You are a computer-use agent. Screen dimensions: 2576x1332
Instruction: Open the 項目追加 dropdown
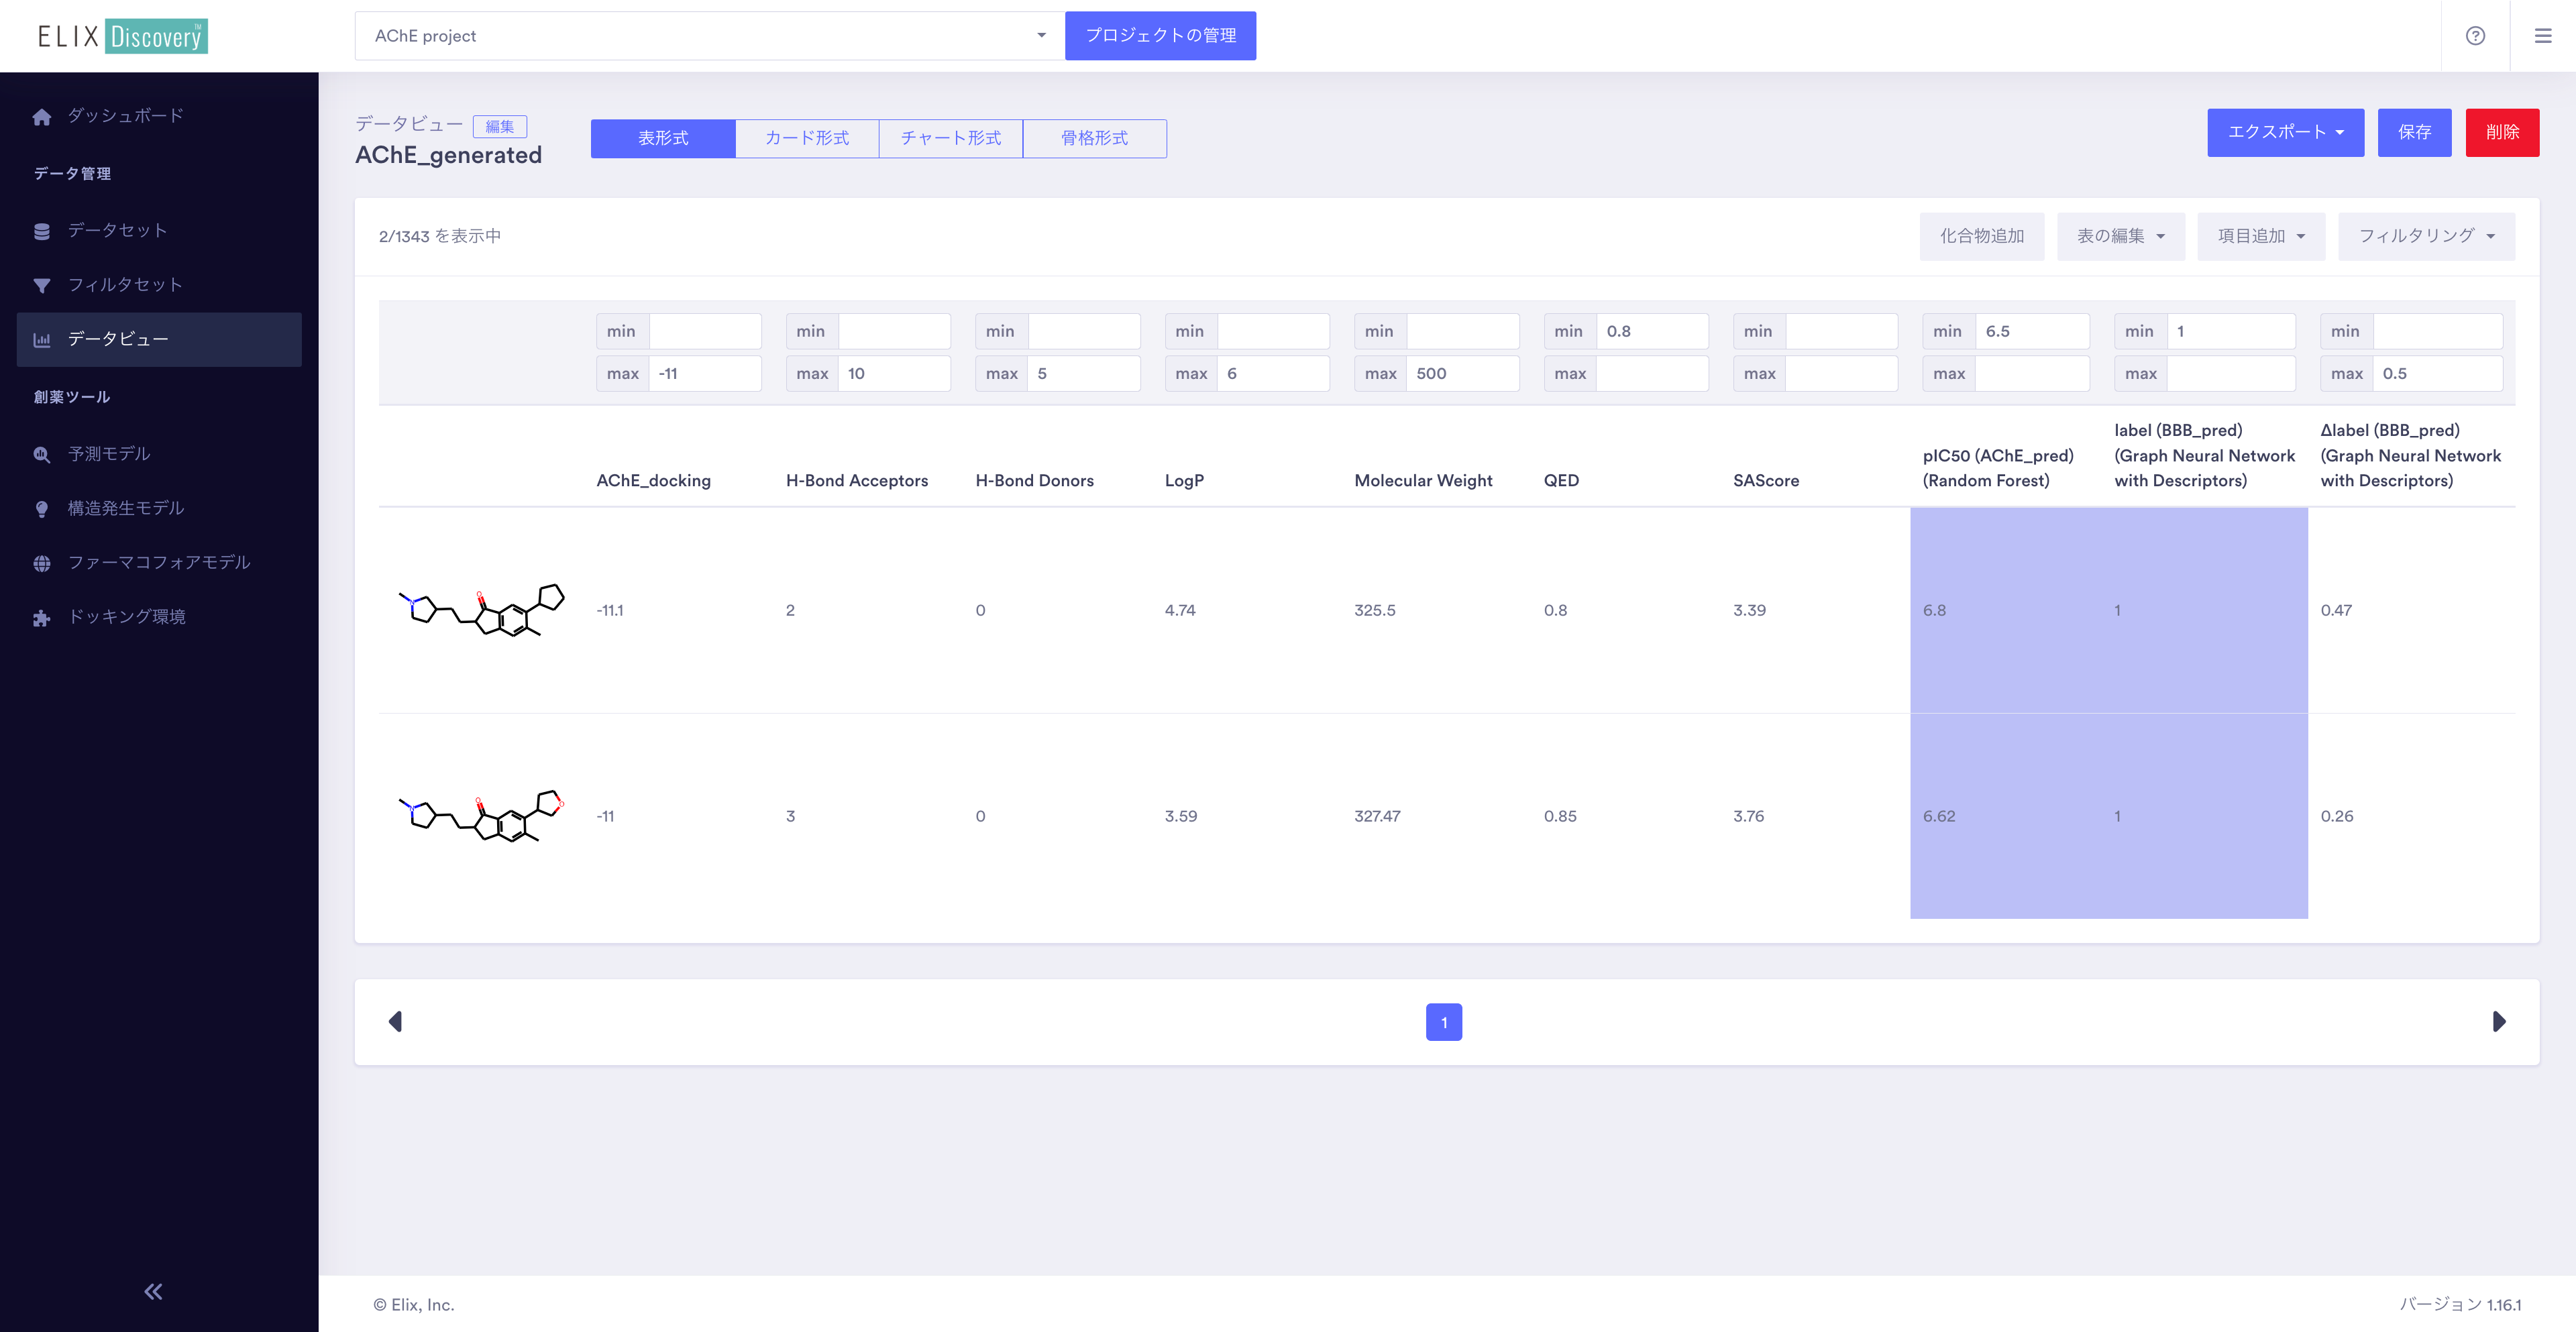click(2260, 236)
